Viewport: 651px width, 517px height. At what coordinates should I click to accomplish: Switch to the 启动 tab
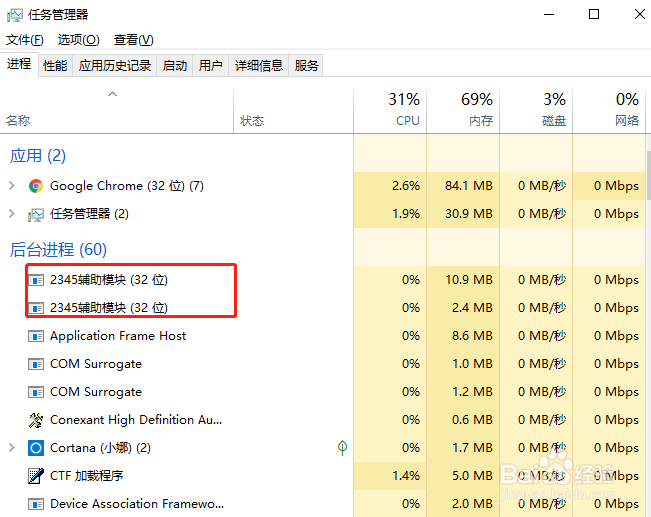tap(174, 66)
